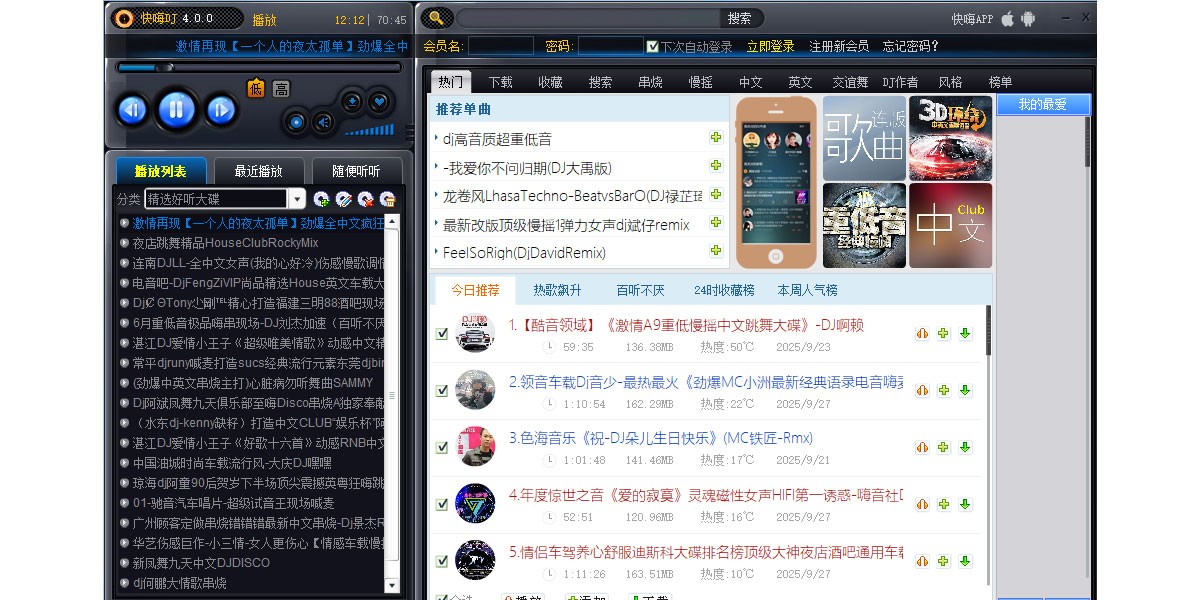Add a new category with the green plus icon
Image resolution: width=1200 pixels, height=600 pixels.
pyautogui.click(x=321, y=200)
